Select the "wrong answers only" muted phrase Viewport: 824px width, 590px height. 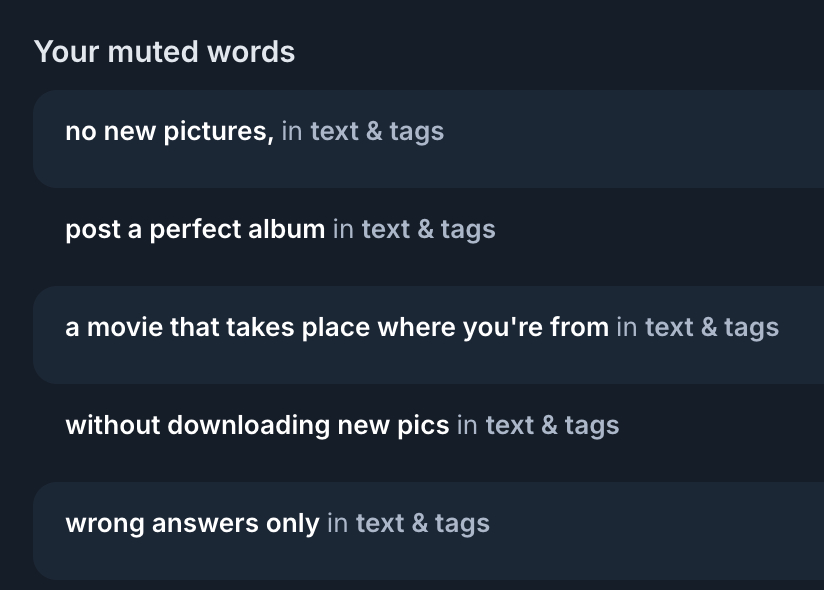(x=192, y=523)
